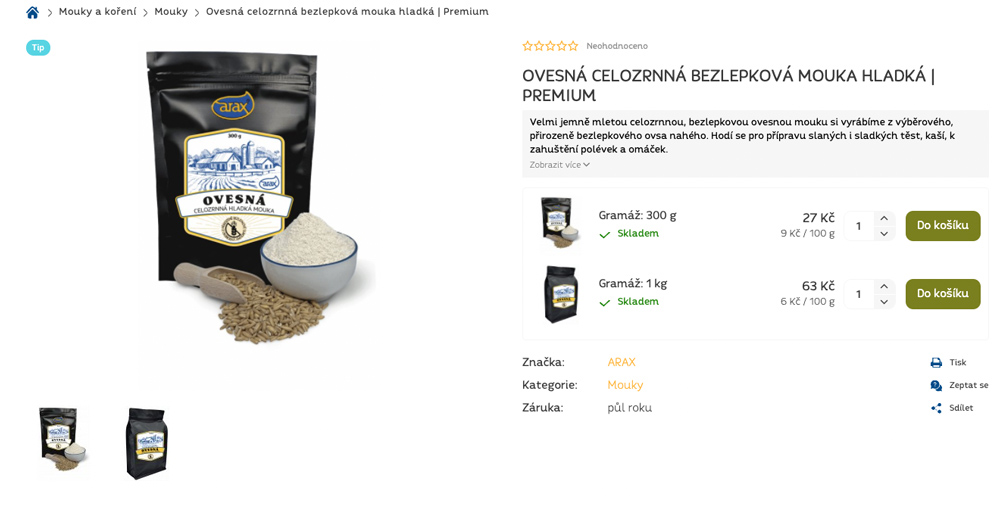Open Mouky a koření breadcrumb

(x=98, y=11)
